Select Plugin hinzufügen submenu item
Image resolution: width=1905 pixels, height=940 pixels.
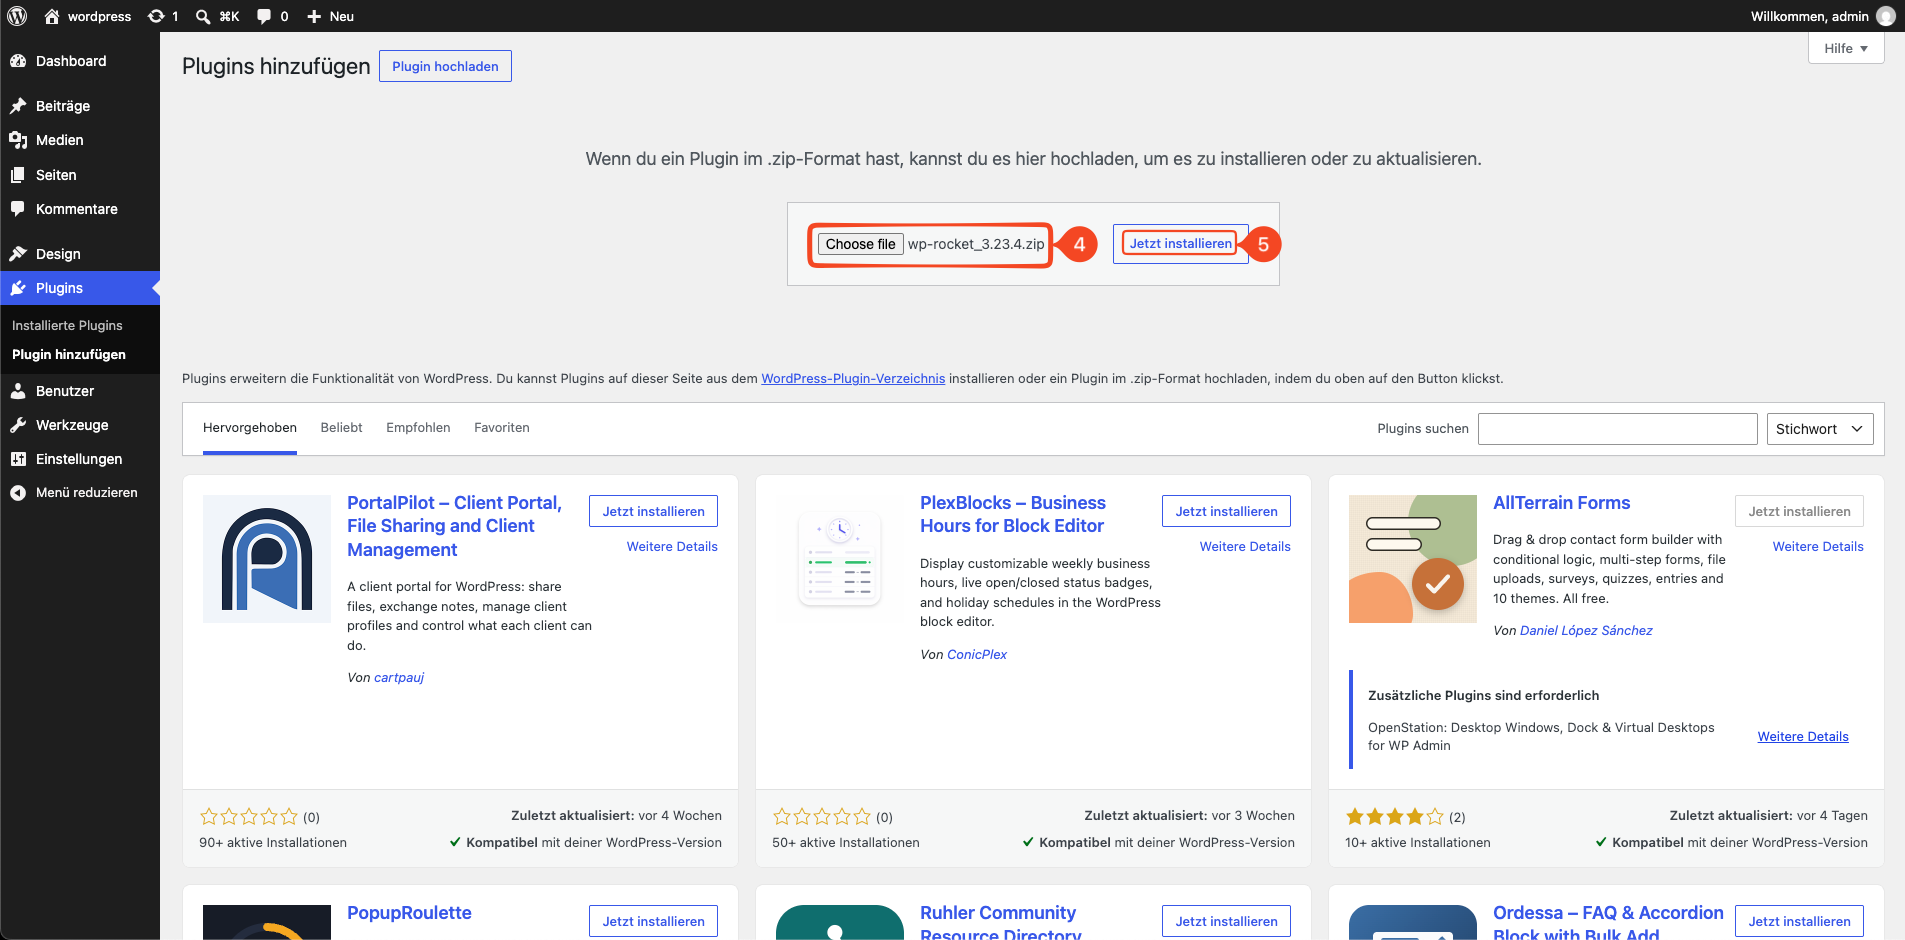click(x=69, y=355)
